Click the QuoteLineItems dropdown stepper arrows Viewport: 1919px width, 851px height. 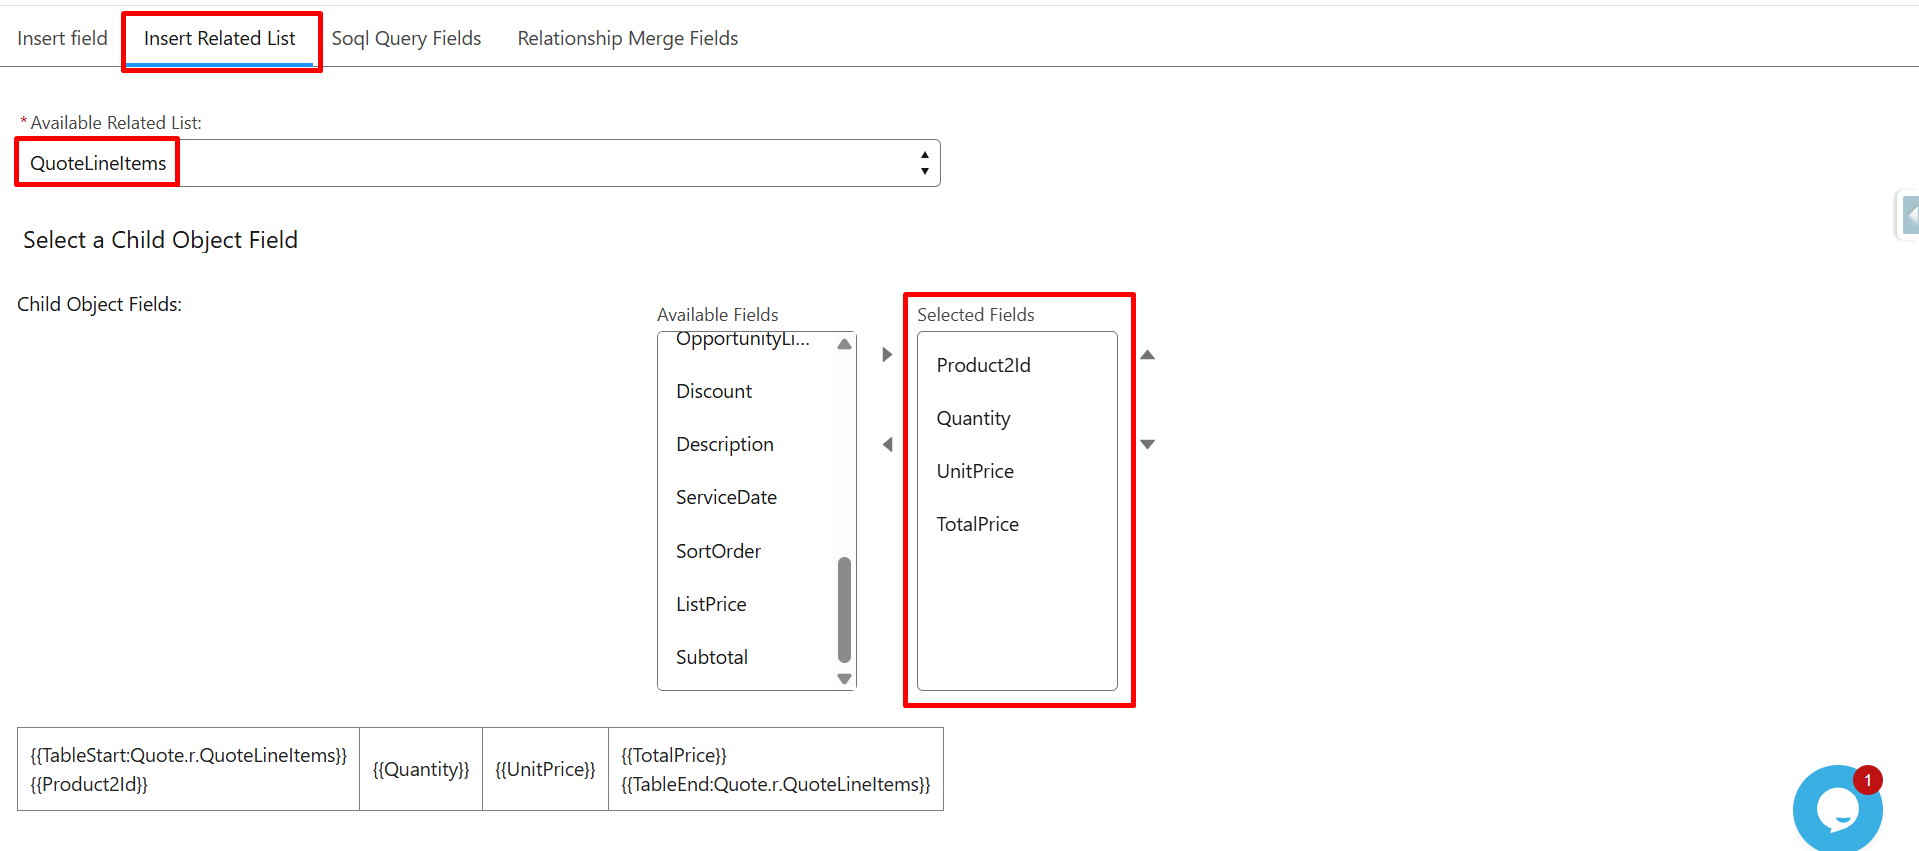[924, 163]
